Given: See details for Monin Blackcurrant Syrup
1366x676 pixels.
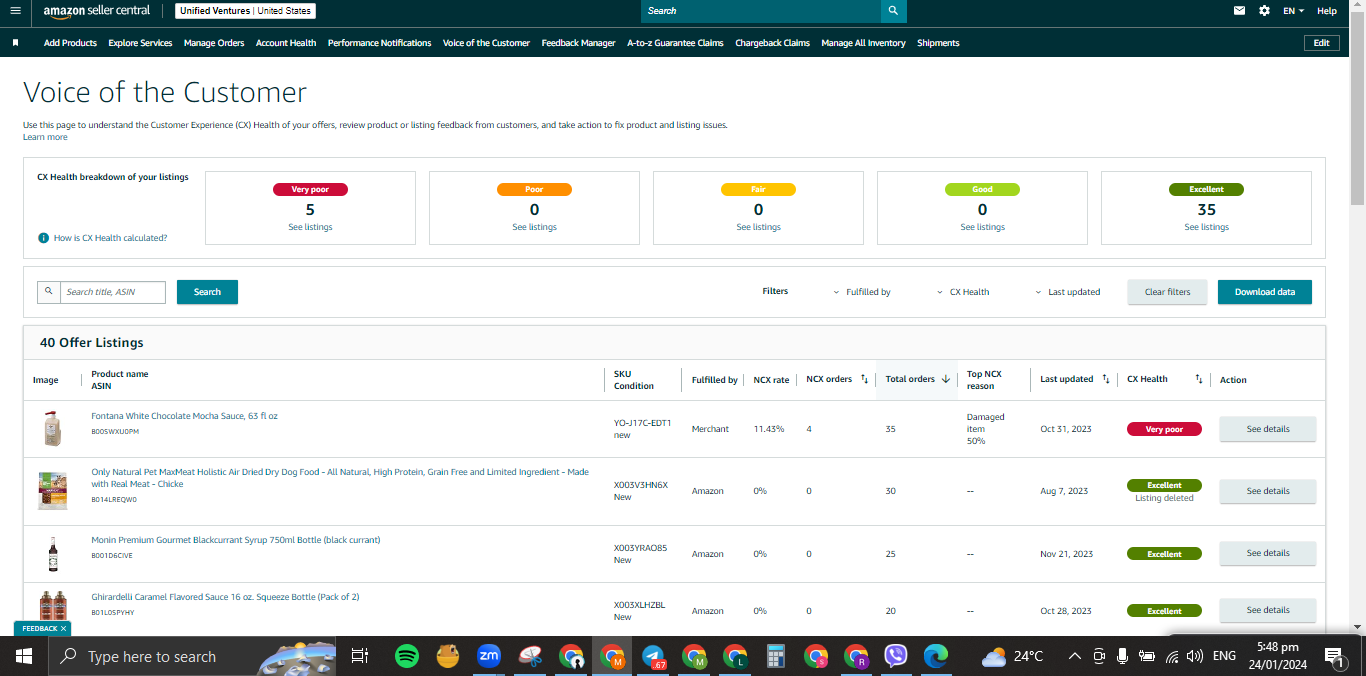Looking at the screenshot, I should (1267, 553).
